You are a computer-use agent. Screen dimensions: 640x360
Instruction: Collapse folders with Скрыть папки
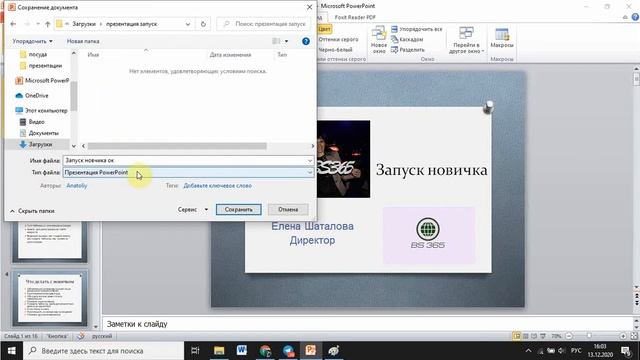pos(32,211)
